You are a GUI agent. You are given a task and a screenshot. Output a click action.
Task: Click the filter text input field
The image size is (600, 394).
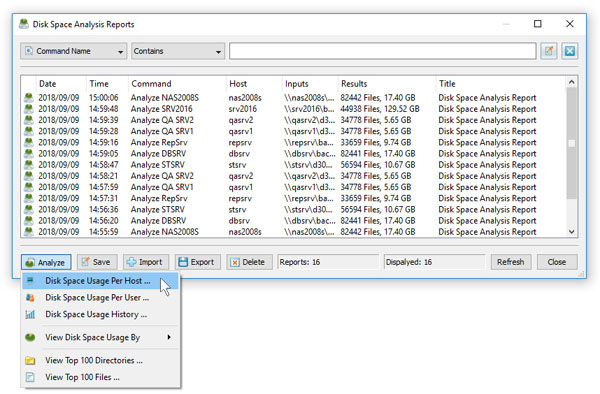382,51
